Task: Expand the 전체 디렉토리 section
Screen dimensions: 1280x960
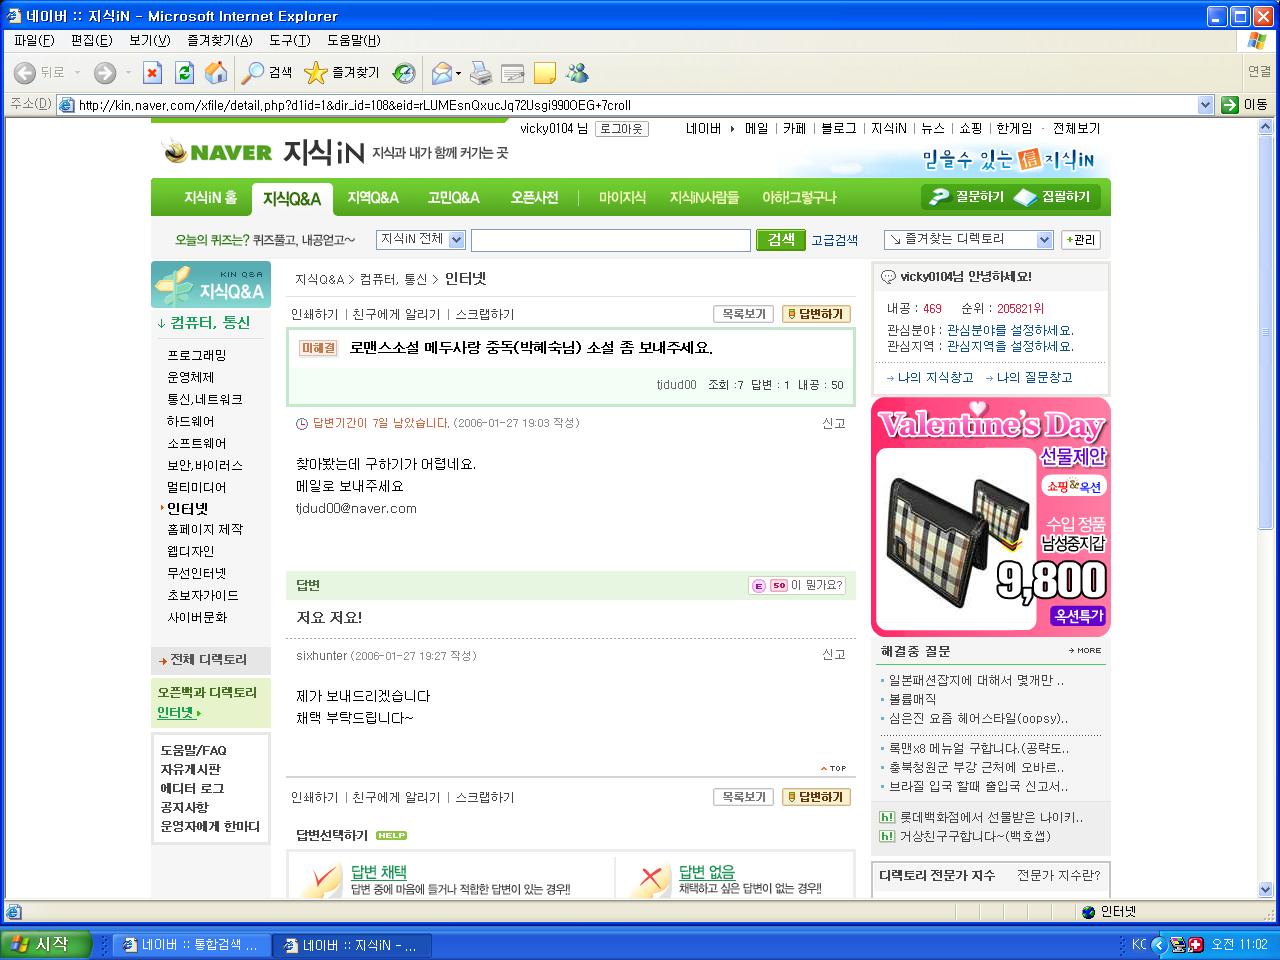Action: (210, 660)
